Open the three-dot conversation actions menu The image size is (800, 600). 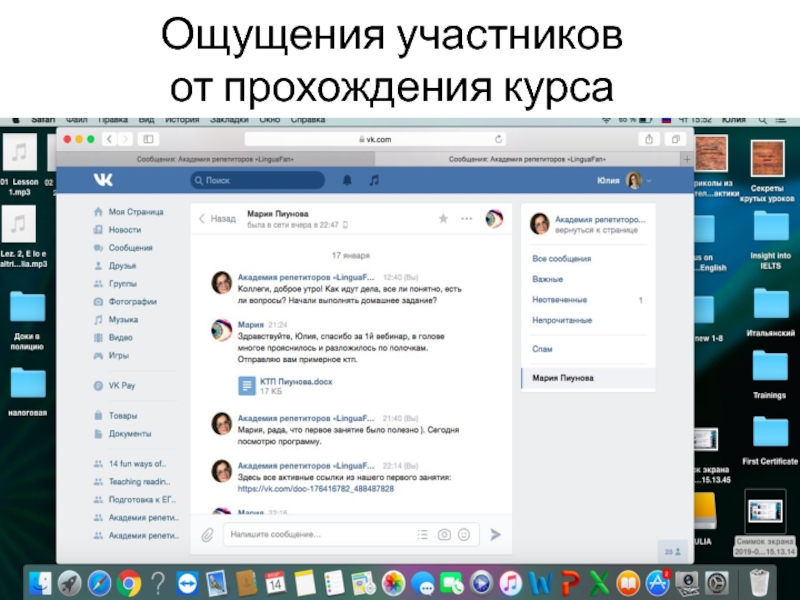click(x=466, y=218)
